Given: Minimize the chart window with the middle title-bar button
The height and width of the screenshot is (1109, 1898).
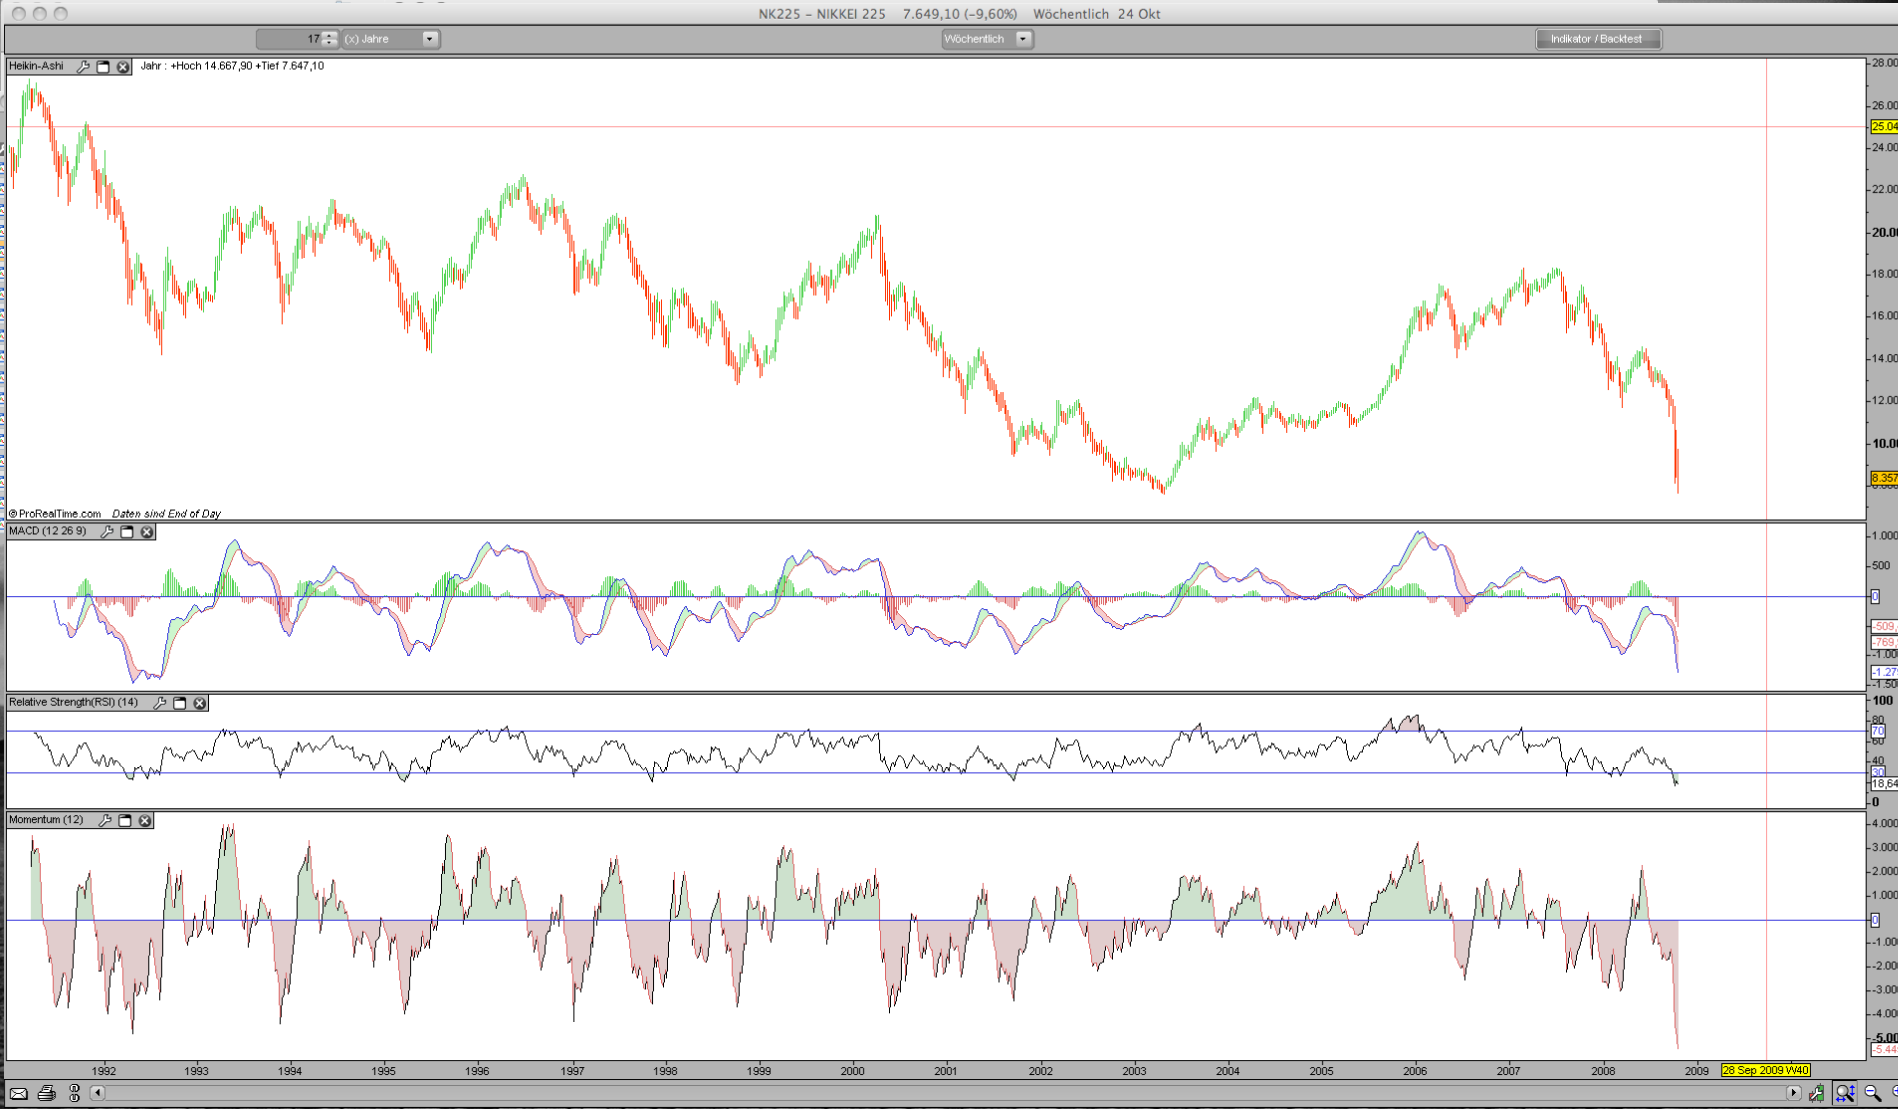Looking at the screenshot, I should (x=40, y=14).
